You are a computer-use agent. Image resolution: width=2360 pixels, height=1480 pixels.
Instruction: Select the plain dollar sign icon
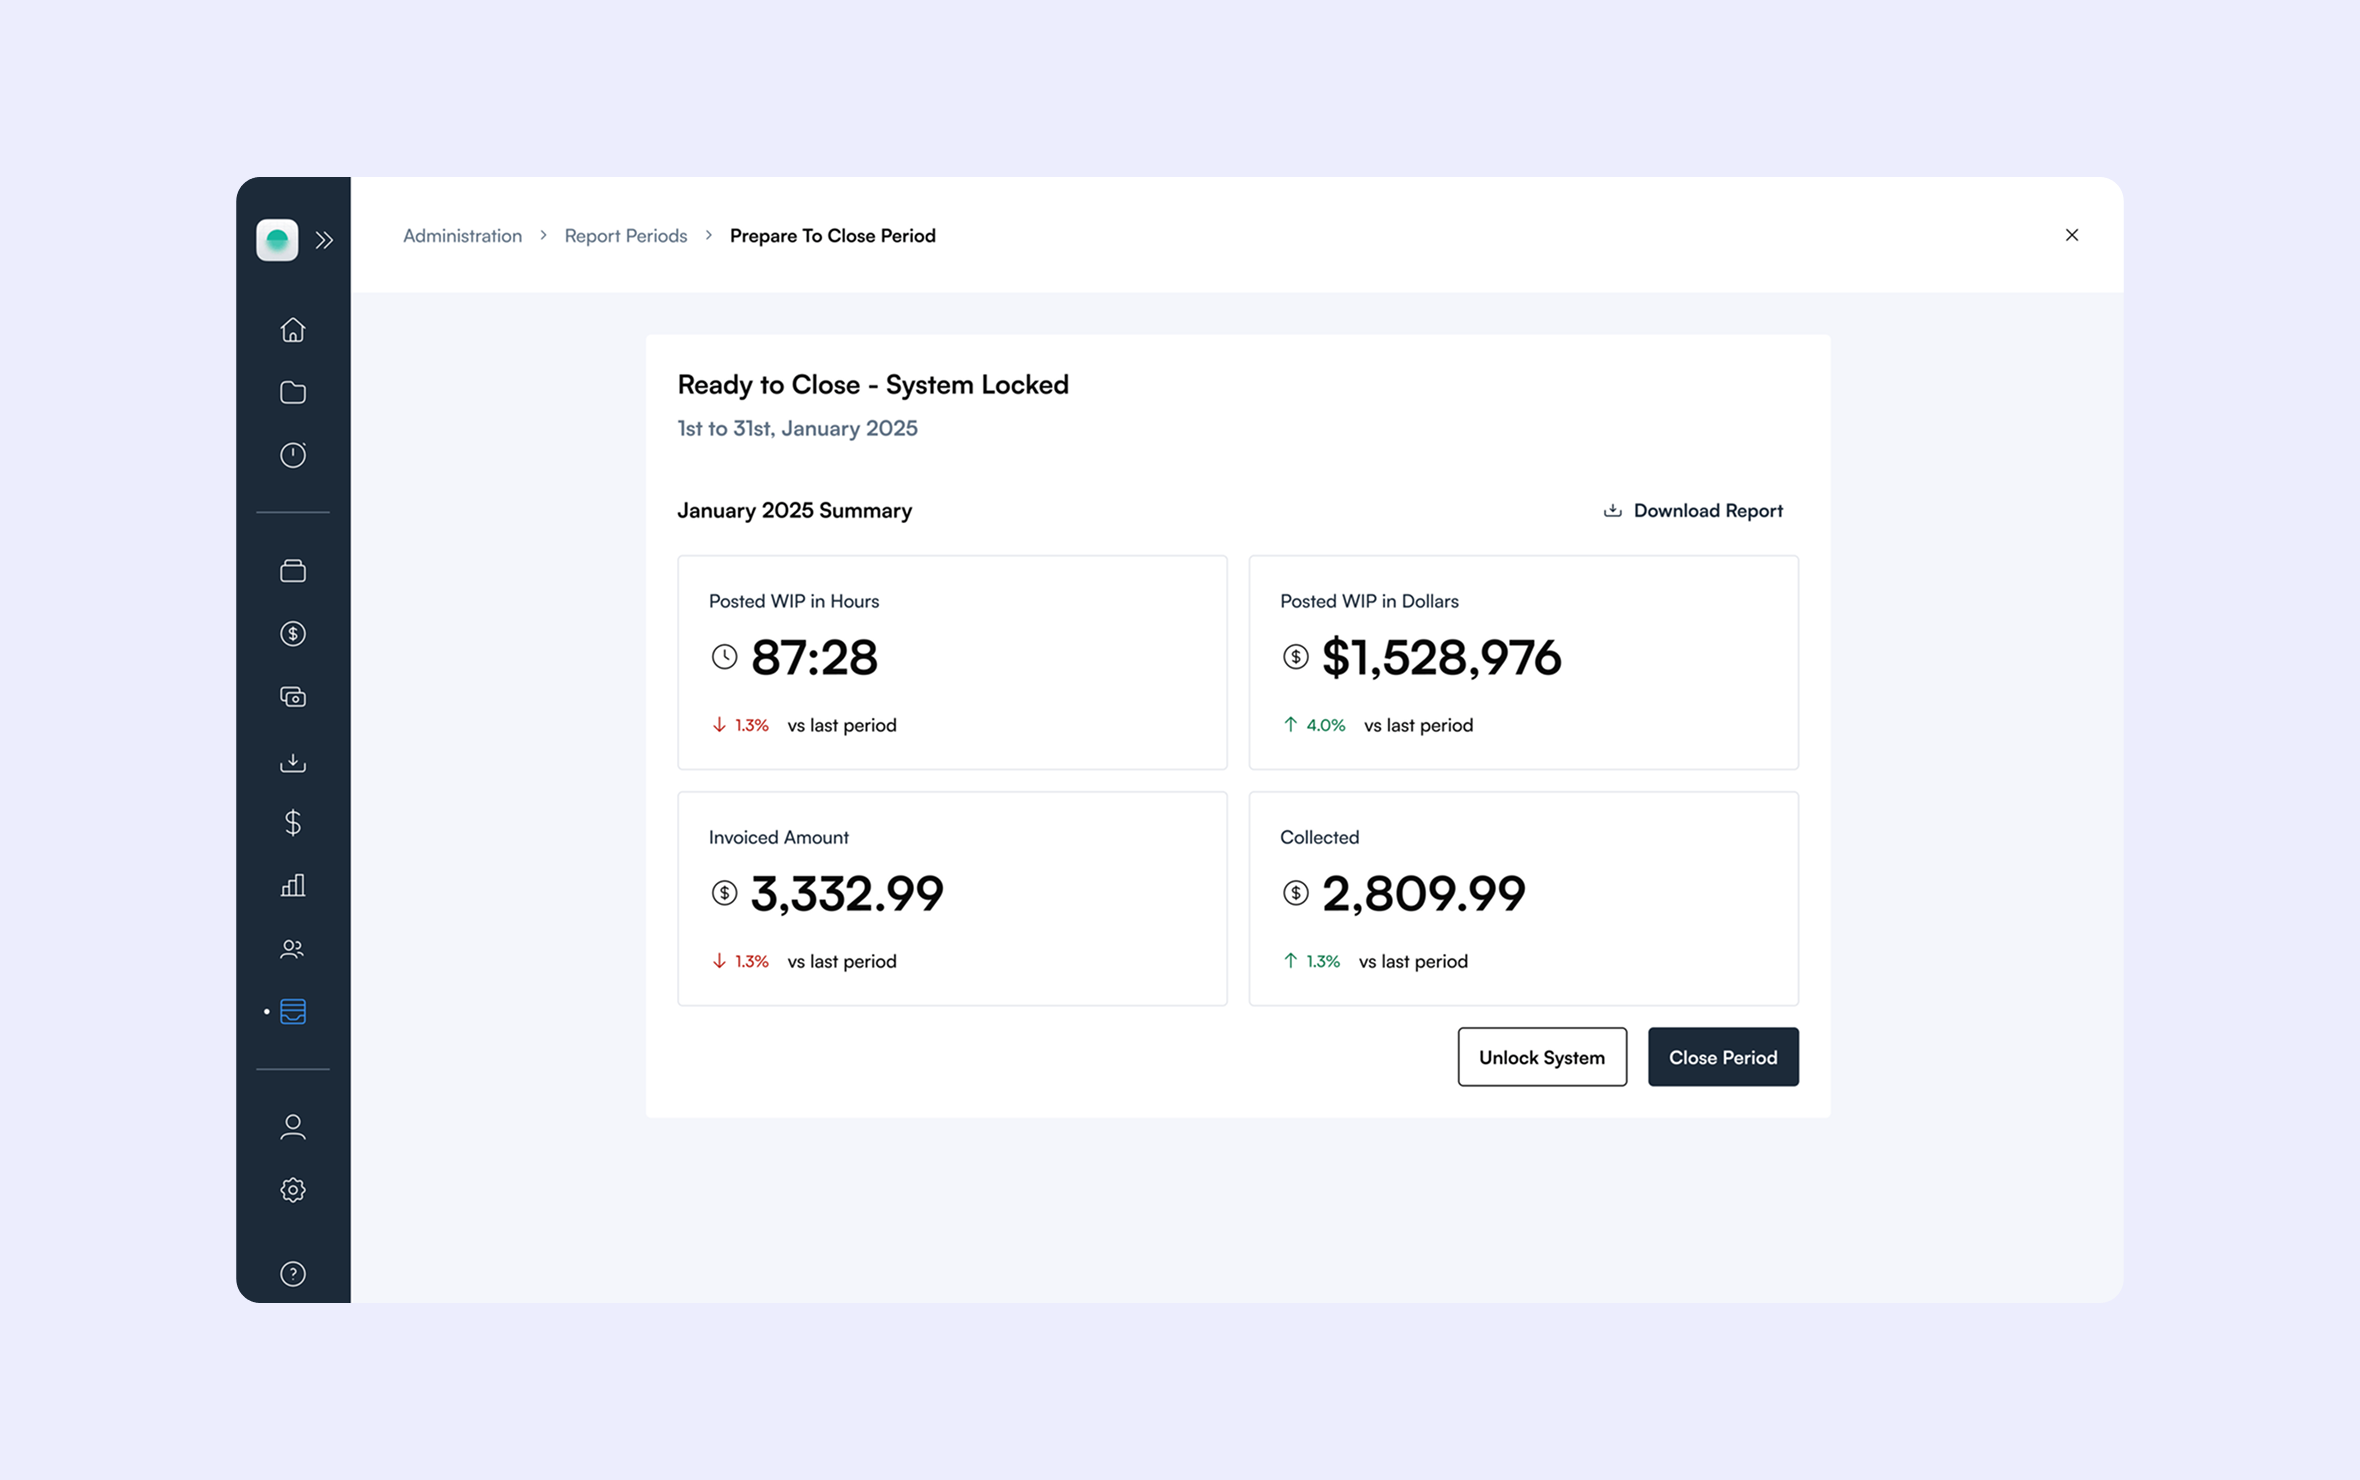(293, 822)
